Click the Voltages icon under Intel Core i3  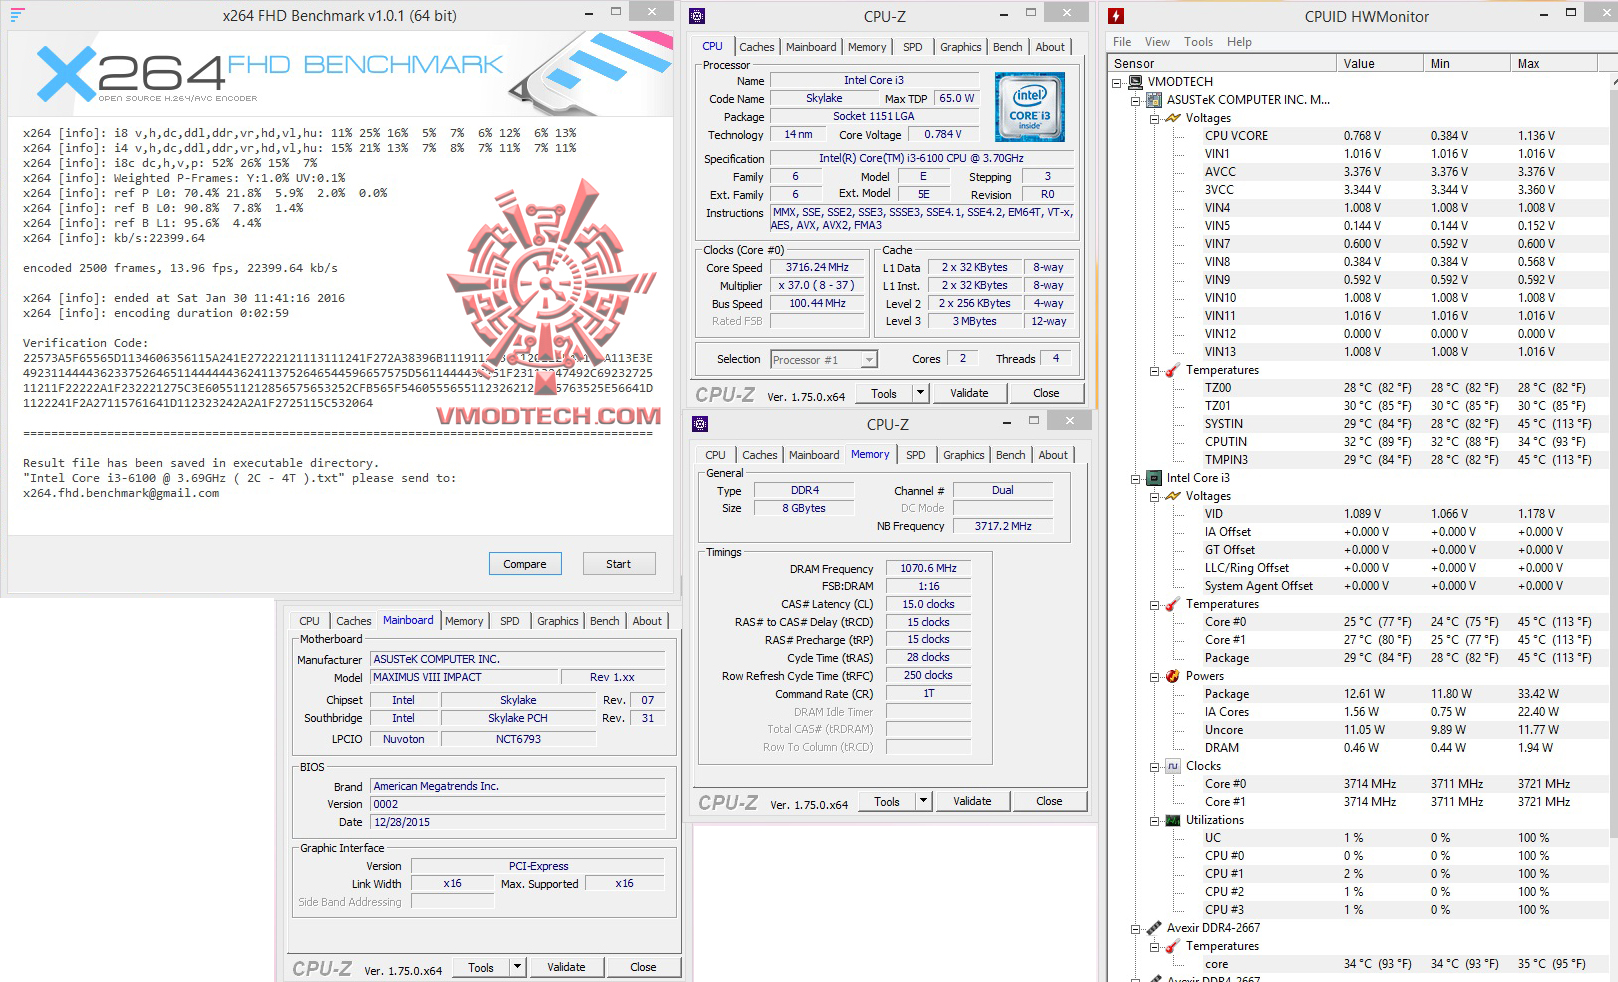pyautogui.click(x=1173, y=496)
